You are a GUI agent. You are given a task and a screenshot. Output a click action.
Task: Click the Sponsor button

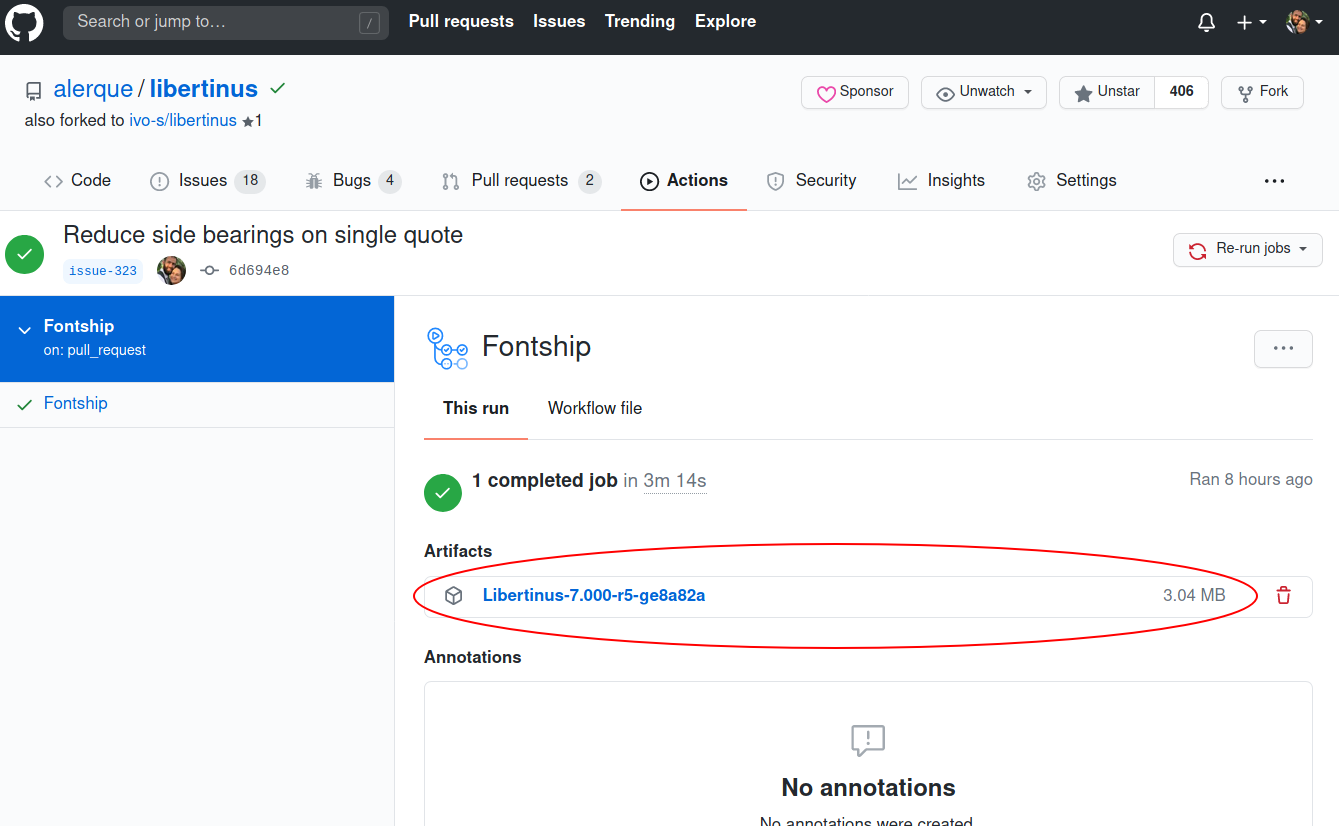(855, 92)
